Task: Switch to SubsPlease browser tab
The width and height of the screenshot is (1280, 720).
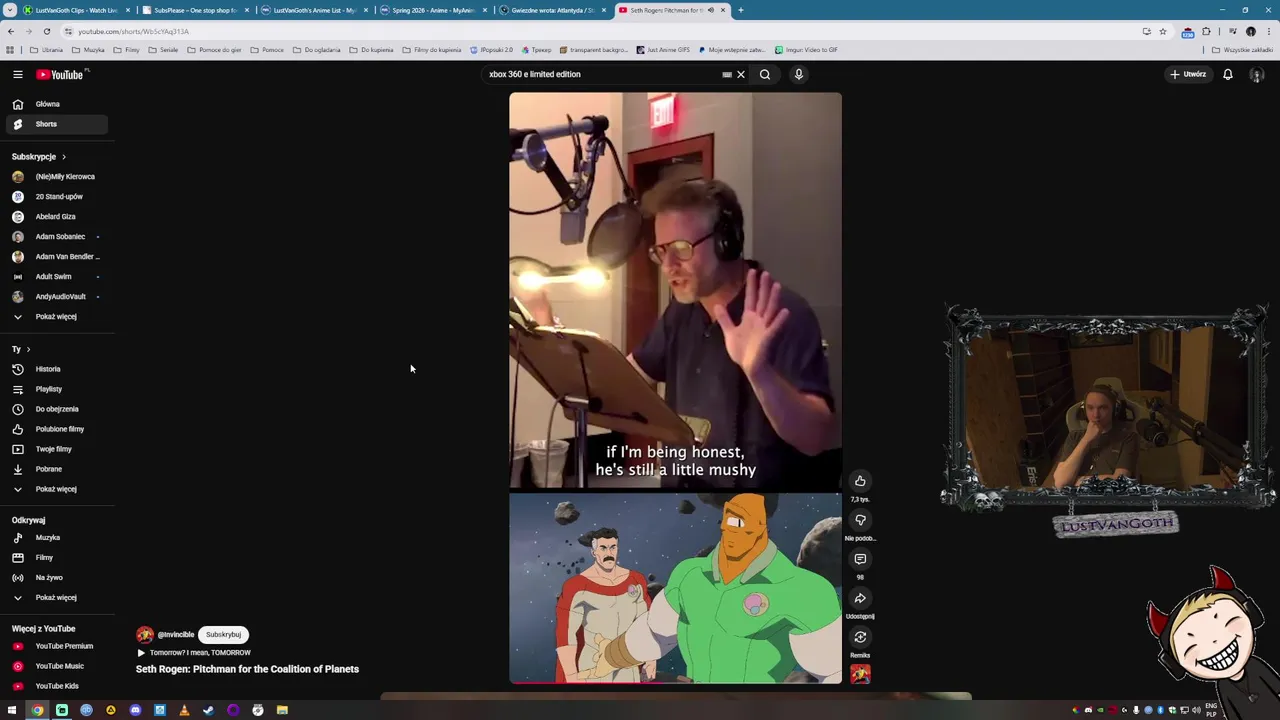Action: (195, 10)
